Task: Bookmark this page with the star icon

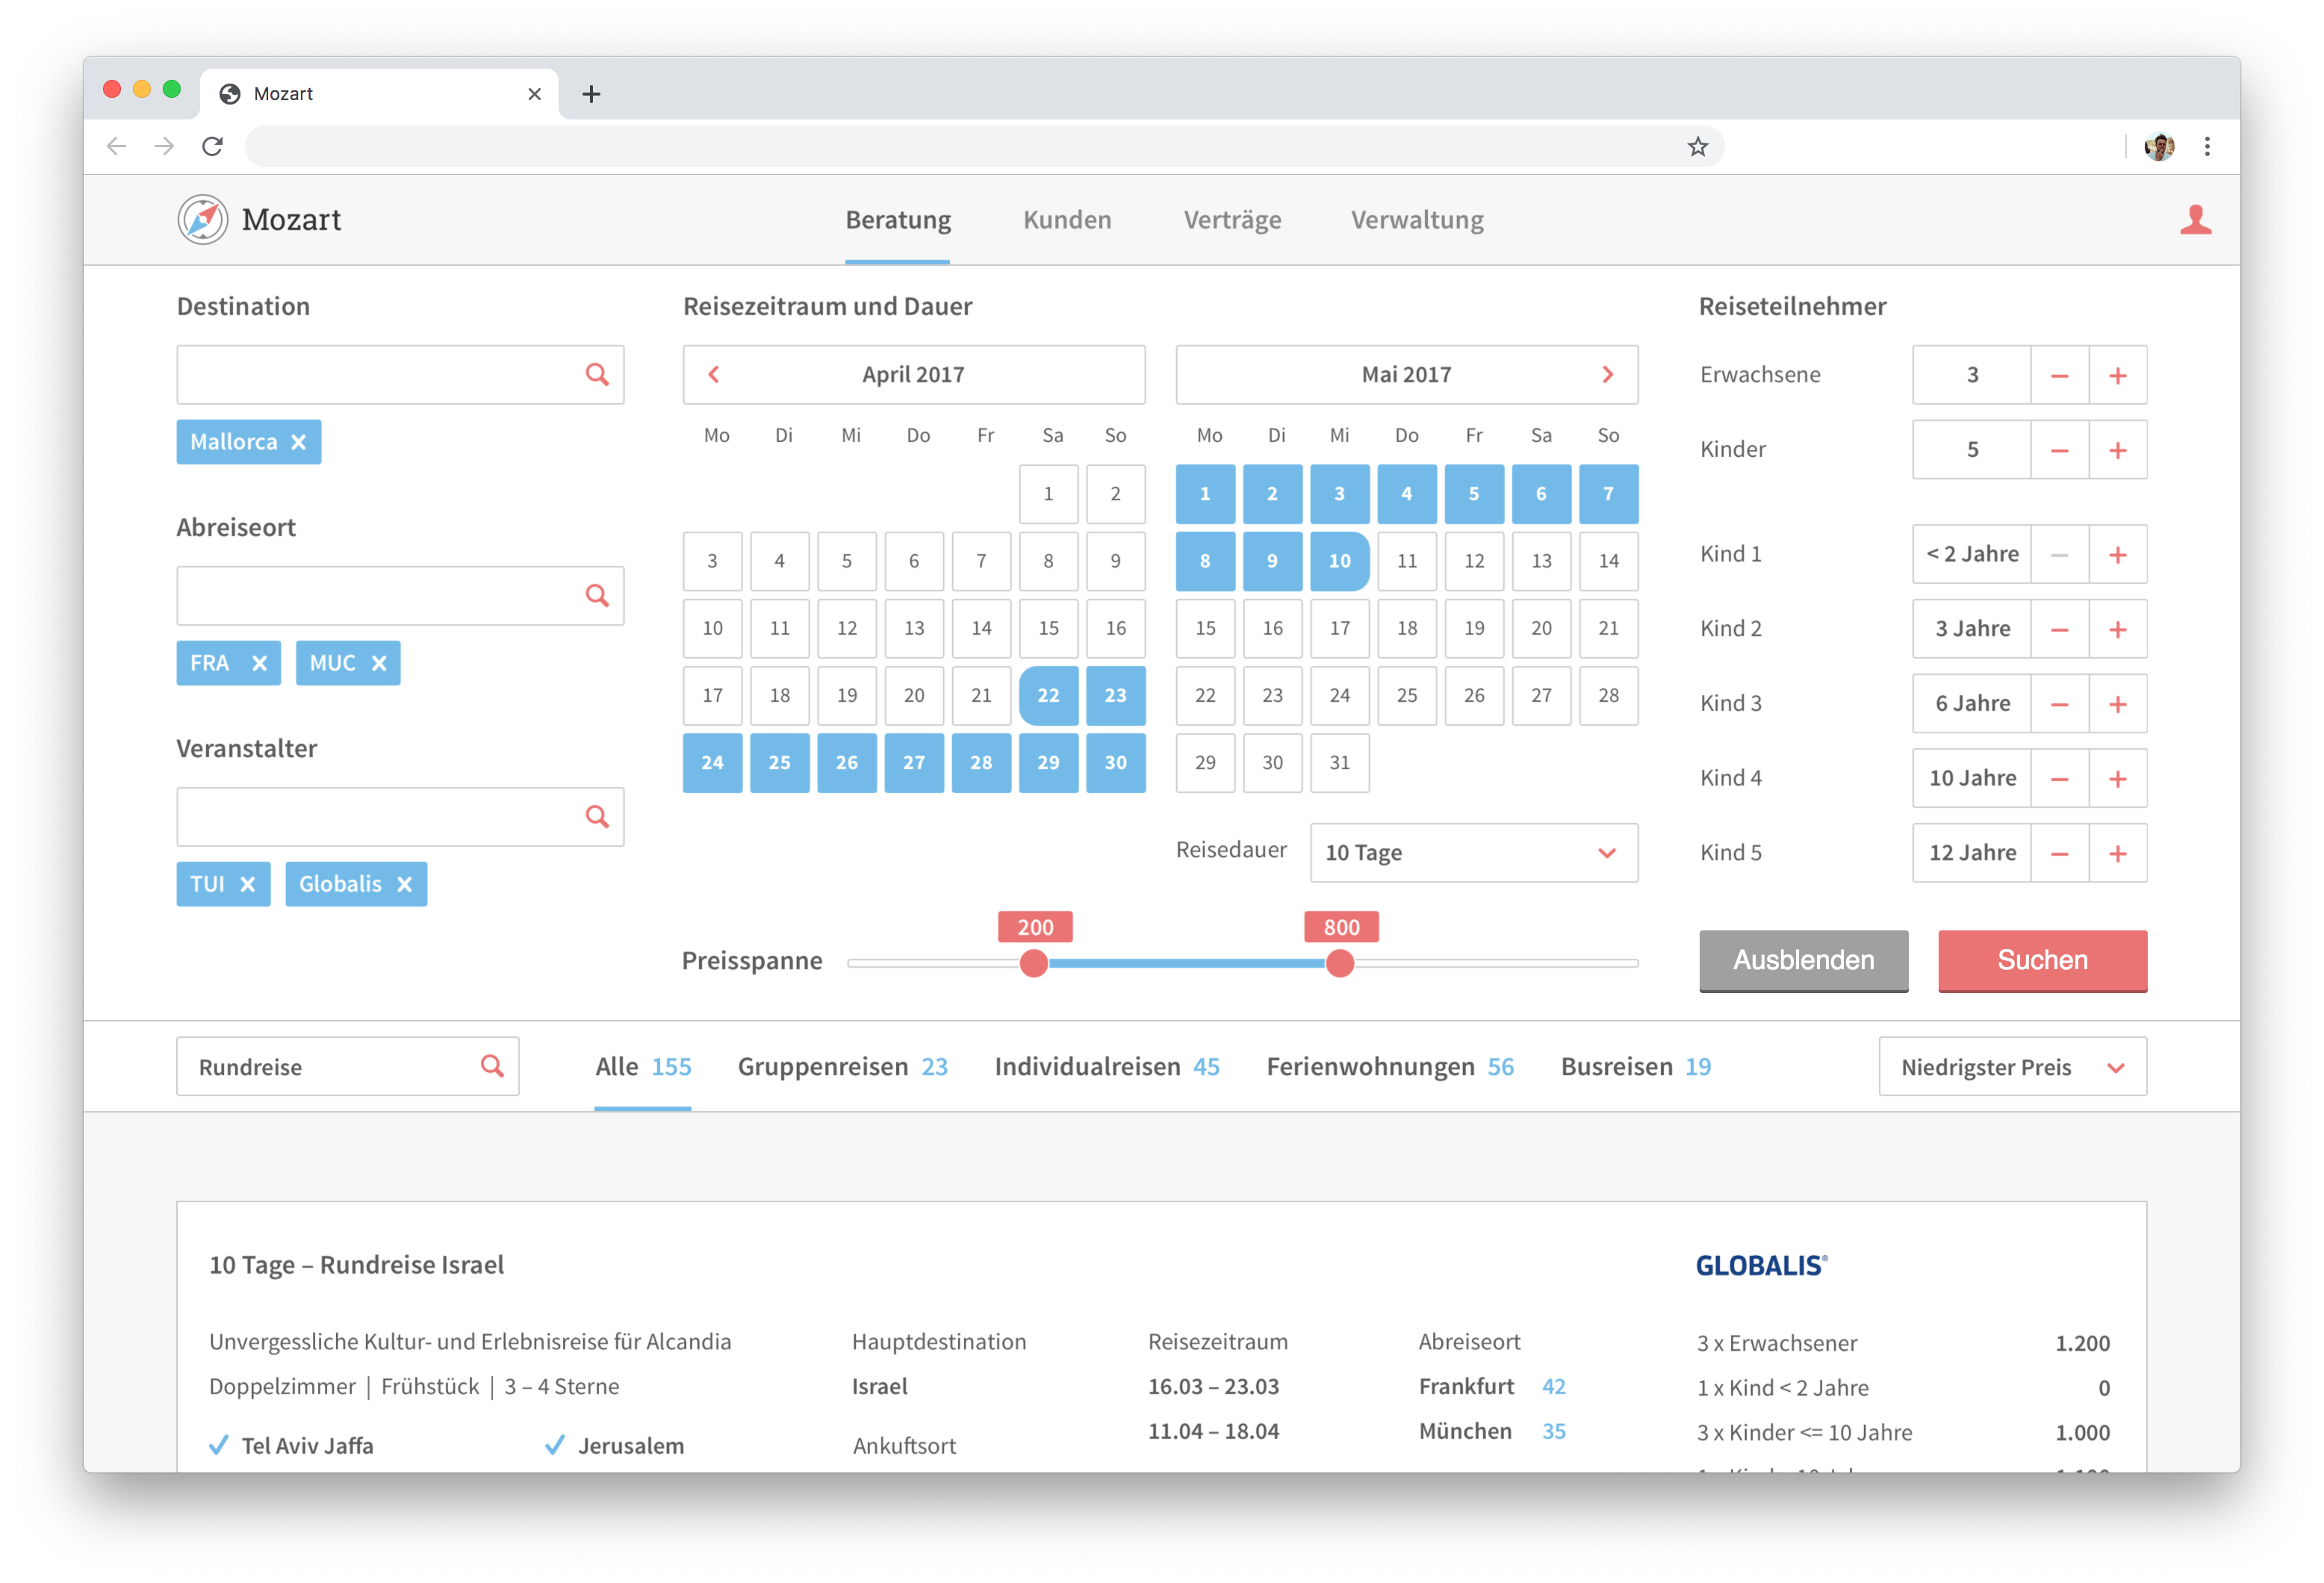Action: (1698, 147)
